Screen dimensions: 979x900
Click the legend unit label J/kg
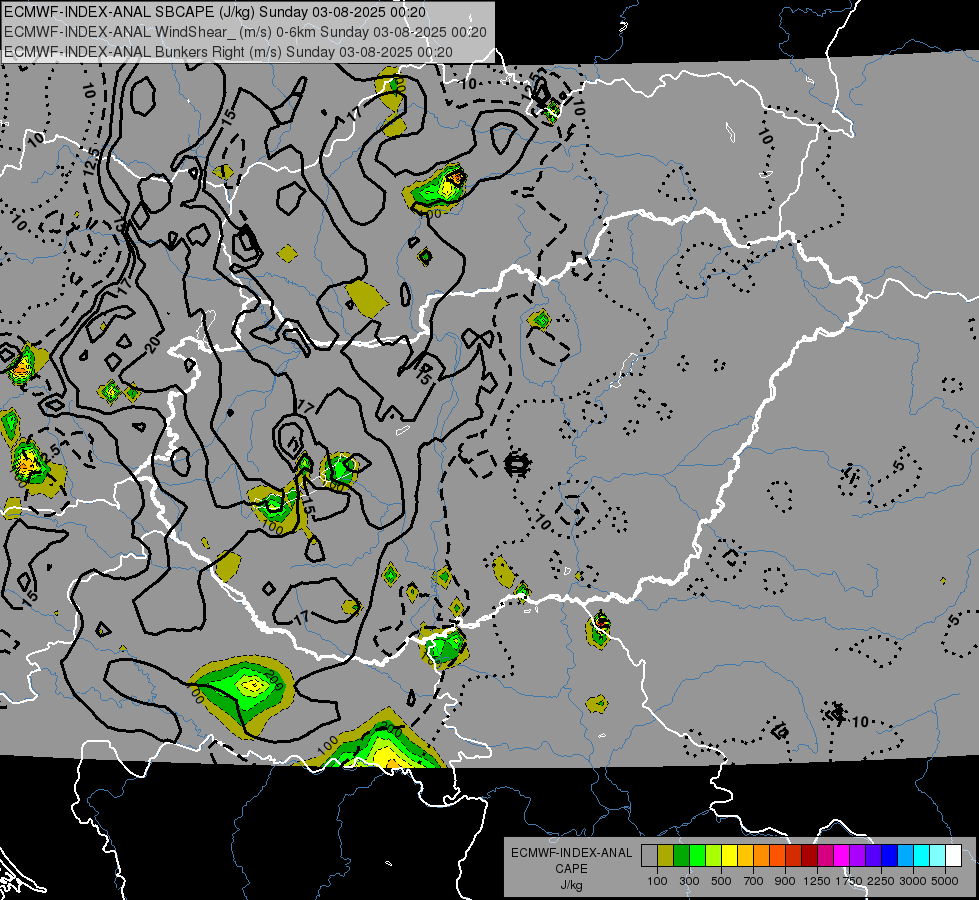pyautogui.click(x=571, y=885)
